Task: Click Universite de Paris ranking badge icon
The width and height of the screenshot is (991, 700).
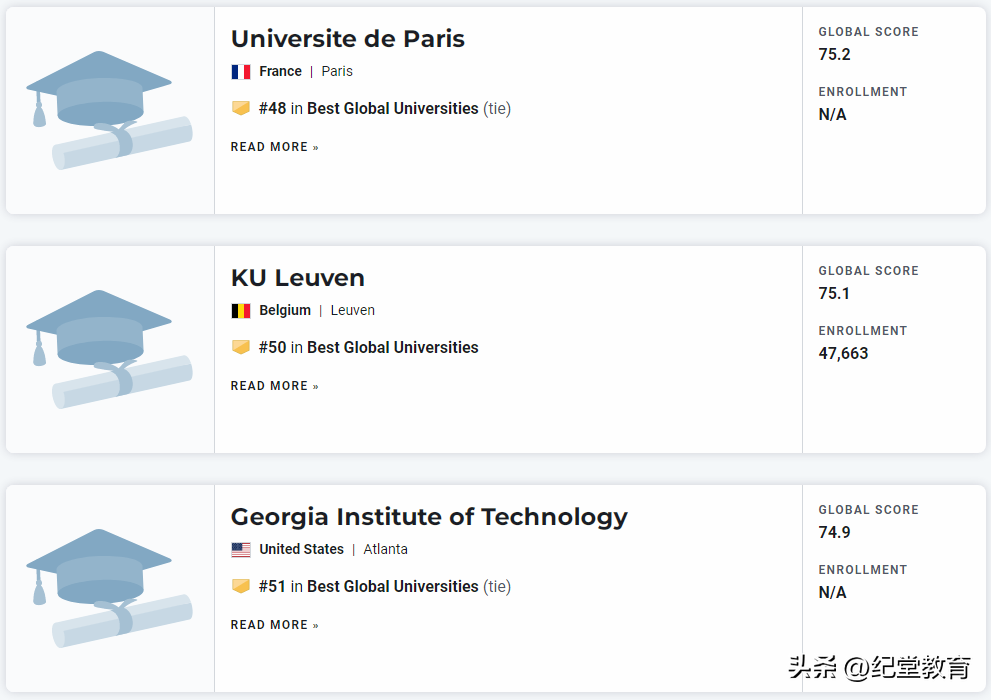Action: 241,108
